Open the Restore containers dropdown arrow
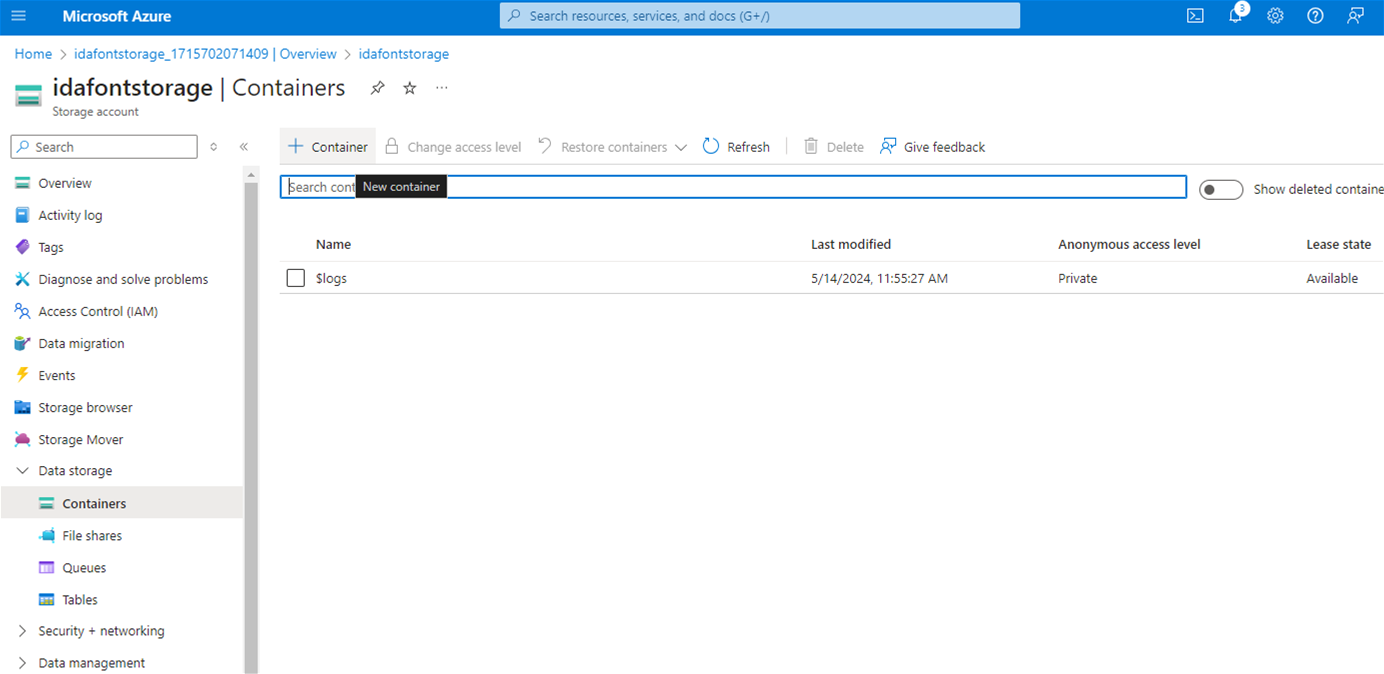The height and width of the screenshot is (674, 1384). (681, 147)
